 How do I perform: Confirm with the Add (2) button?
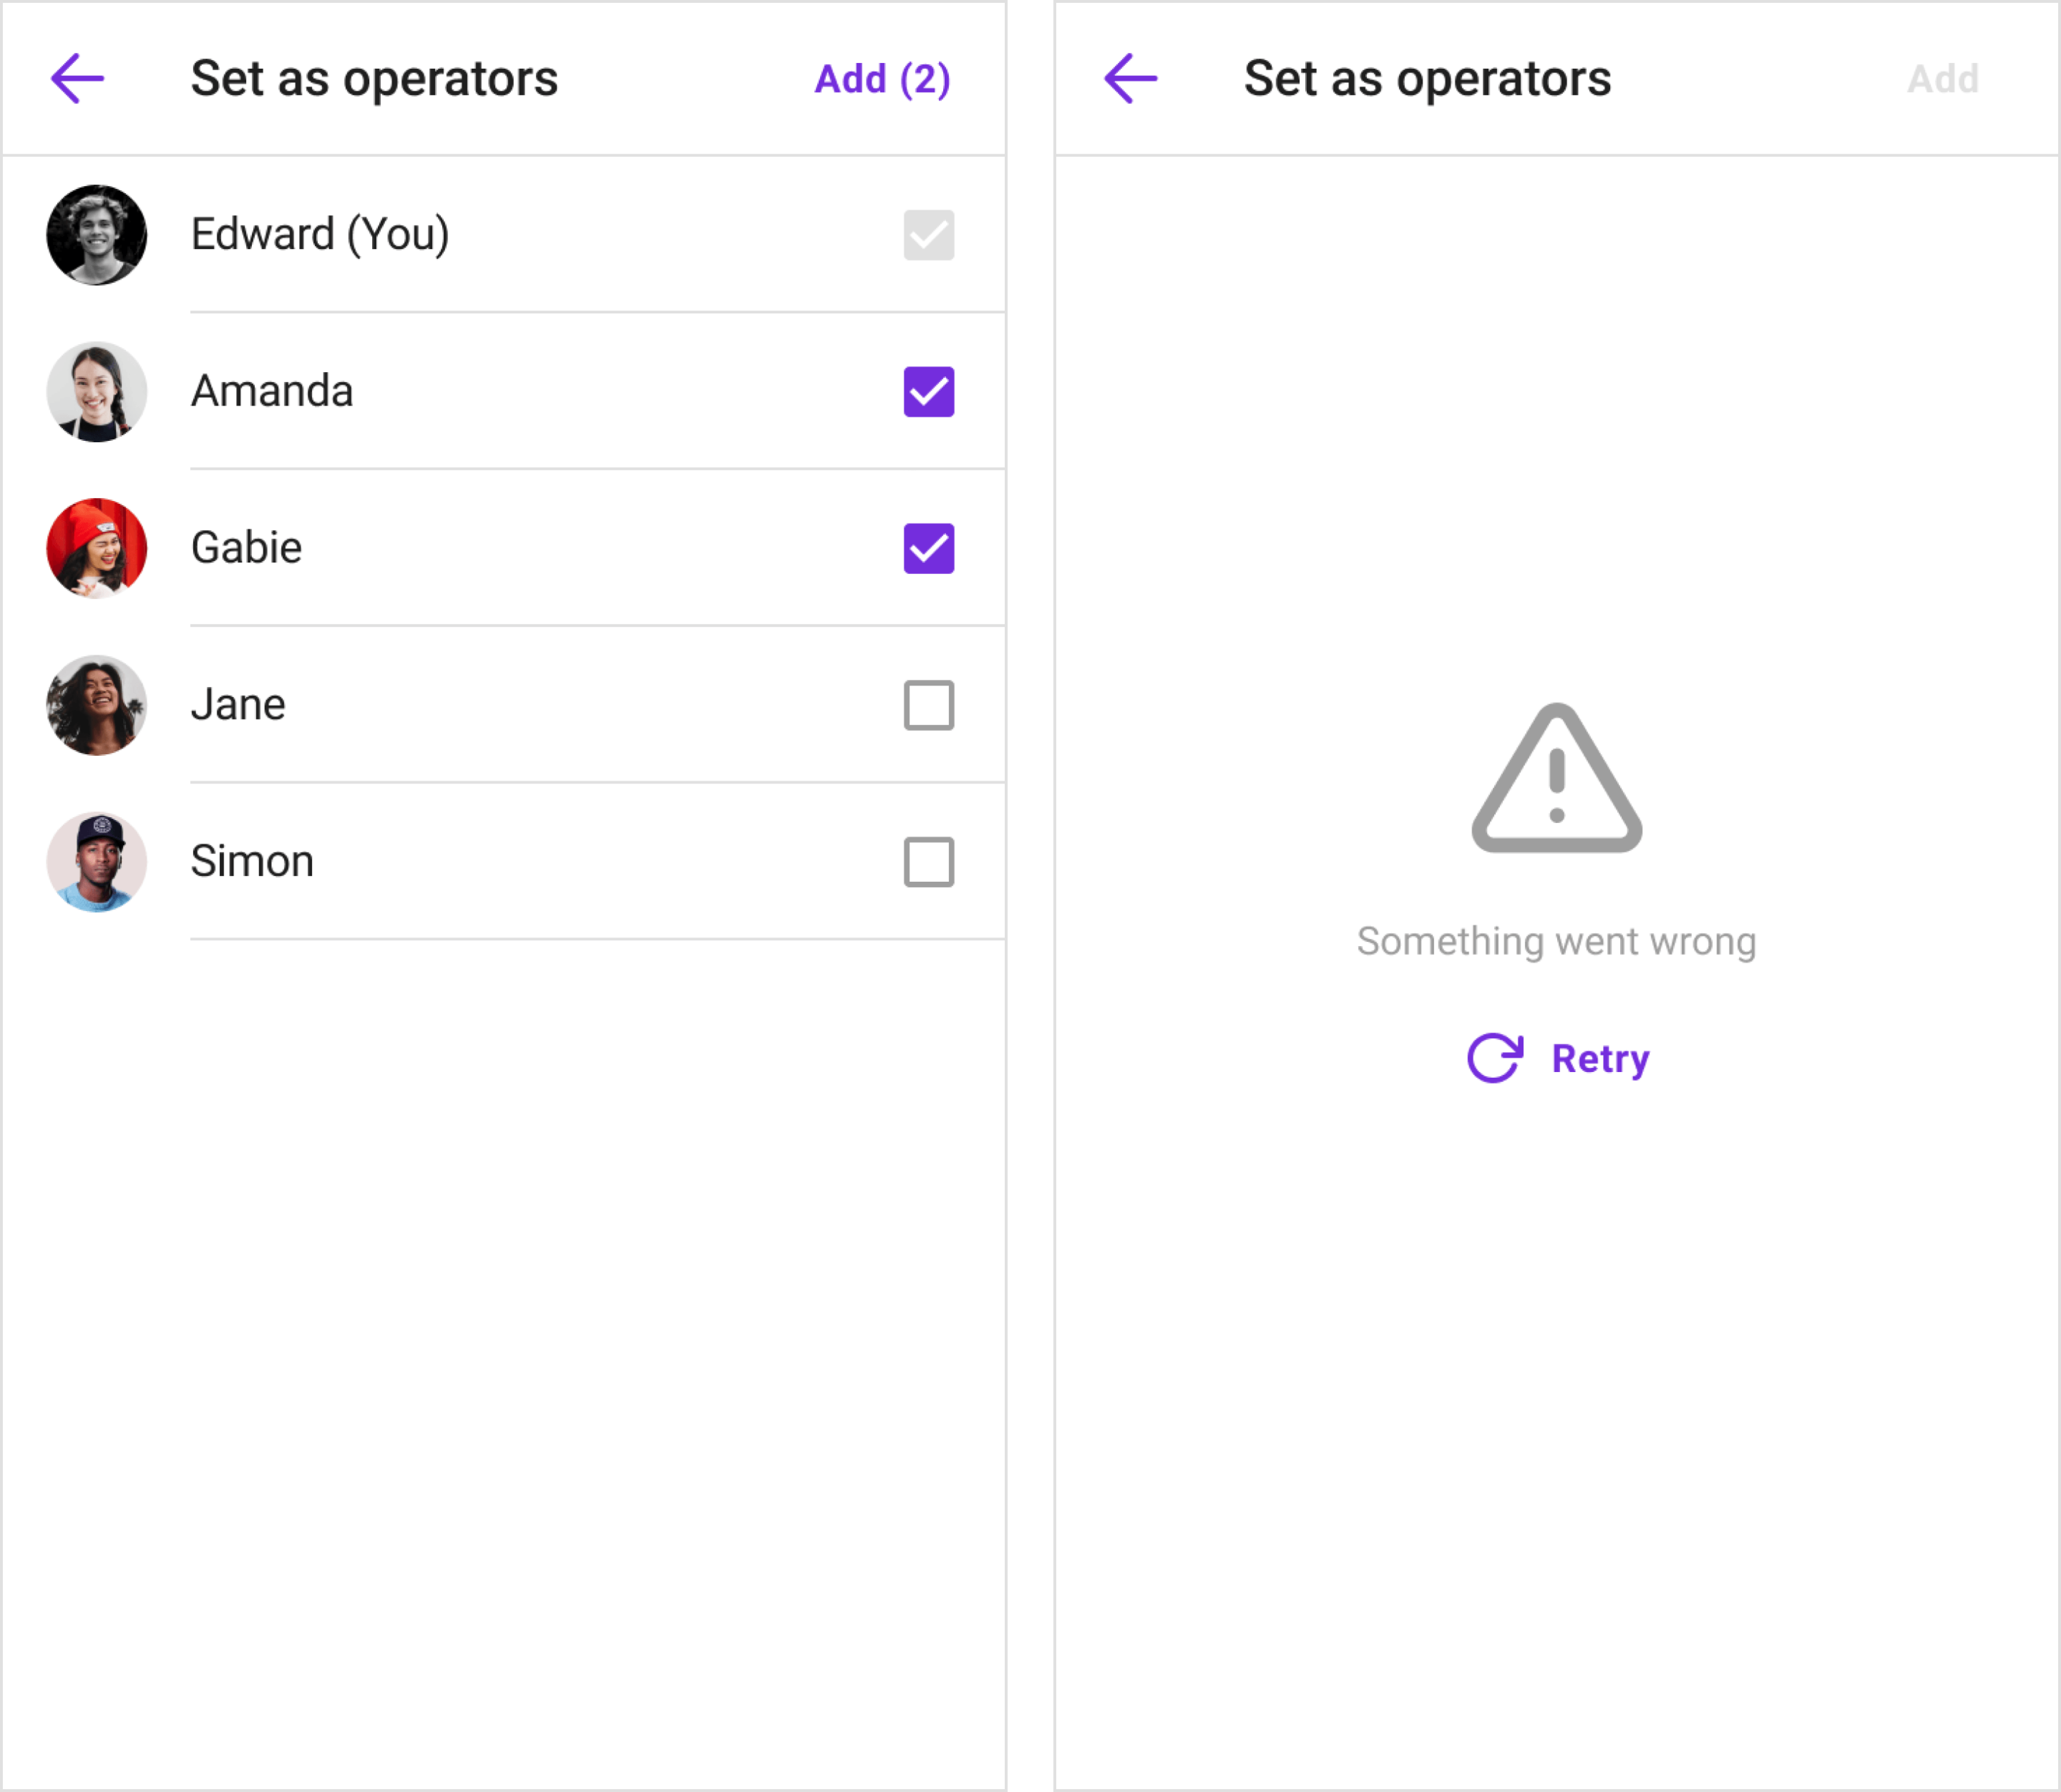click(882, 79)
